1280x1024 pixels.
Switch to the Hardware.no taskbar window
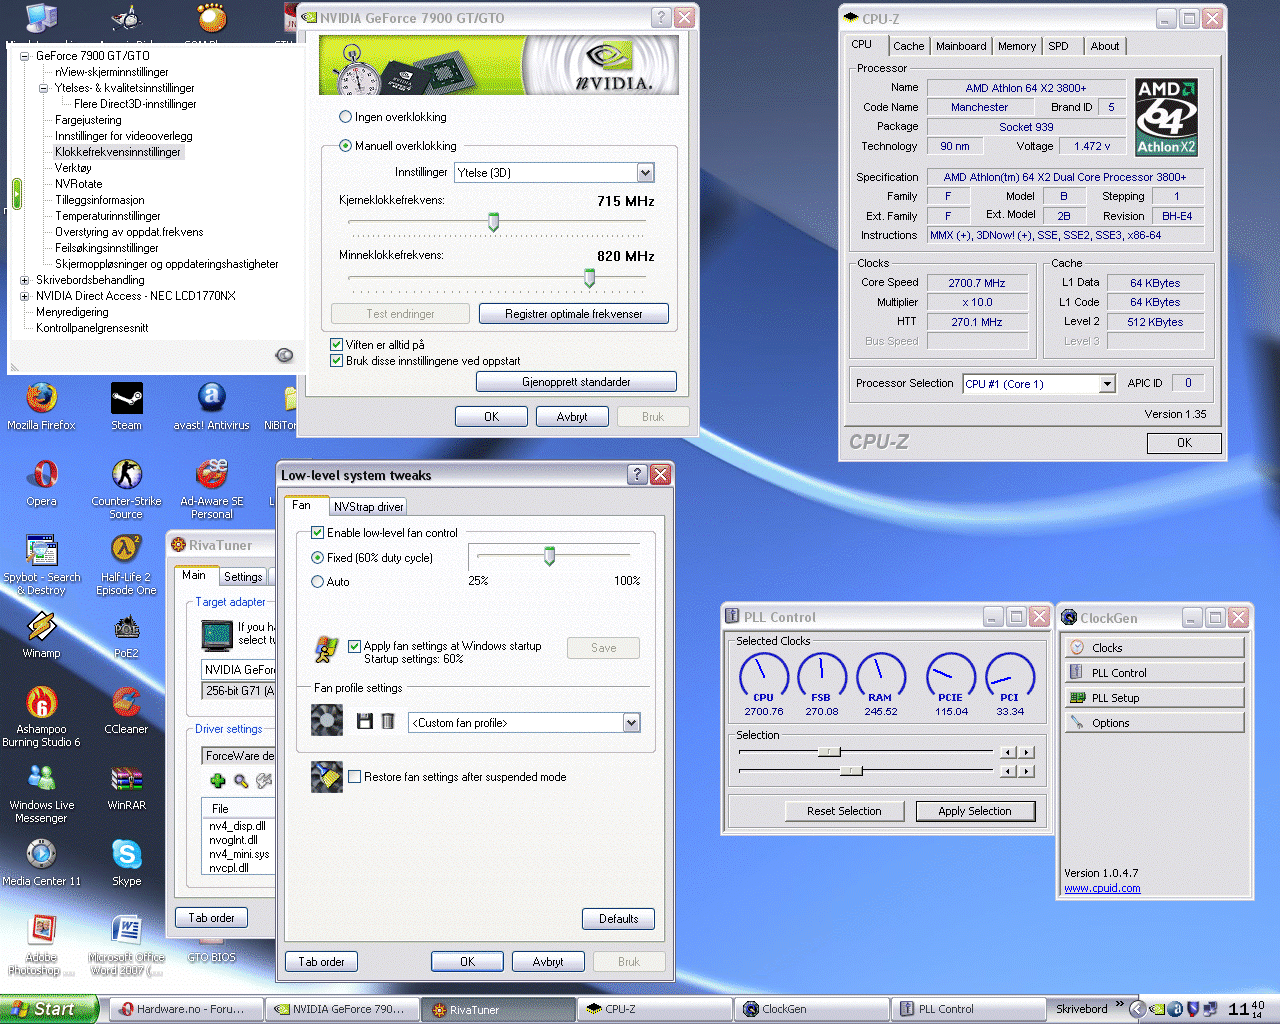pyautogui.click(x=188, y=1009)
